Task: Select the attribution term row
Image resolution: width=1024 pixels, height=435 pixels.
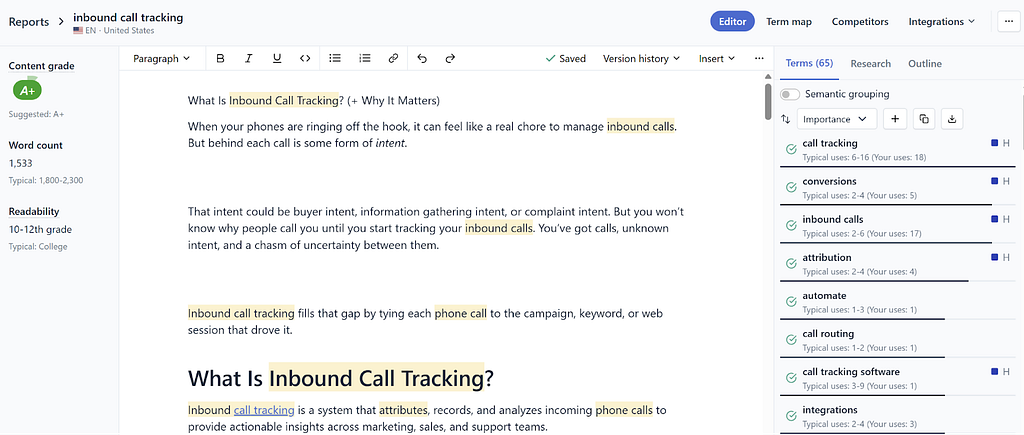Action: [898, 263]
